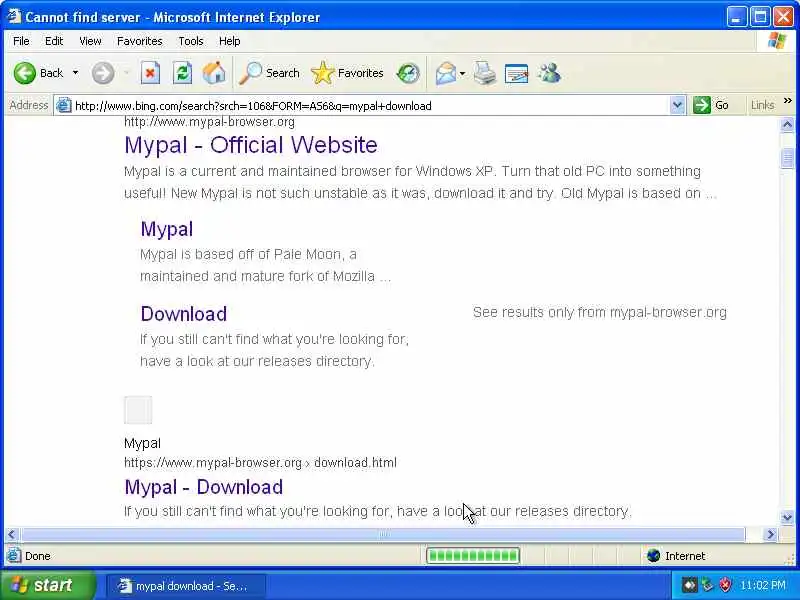
Task: Go to the Home page icon
Action: tap(214, 73)
